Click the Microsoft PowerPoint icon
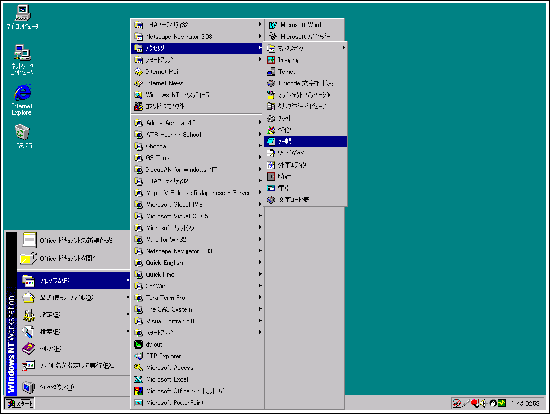This screenshot has height=414, width=550. click(x=139, y=402)
